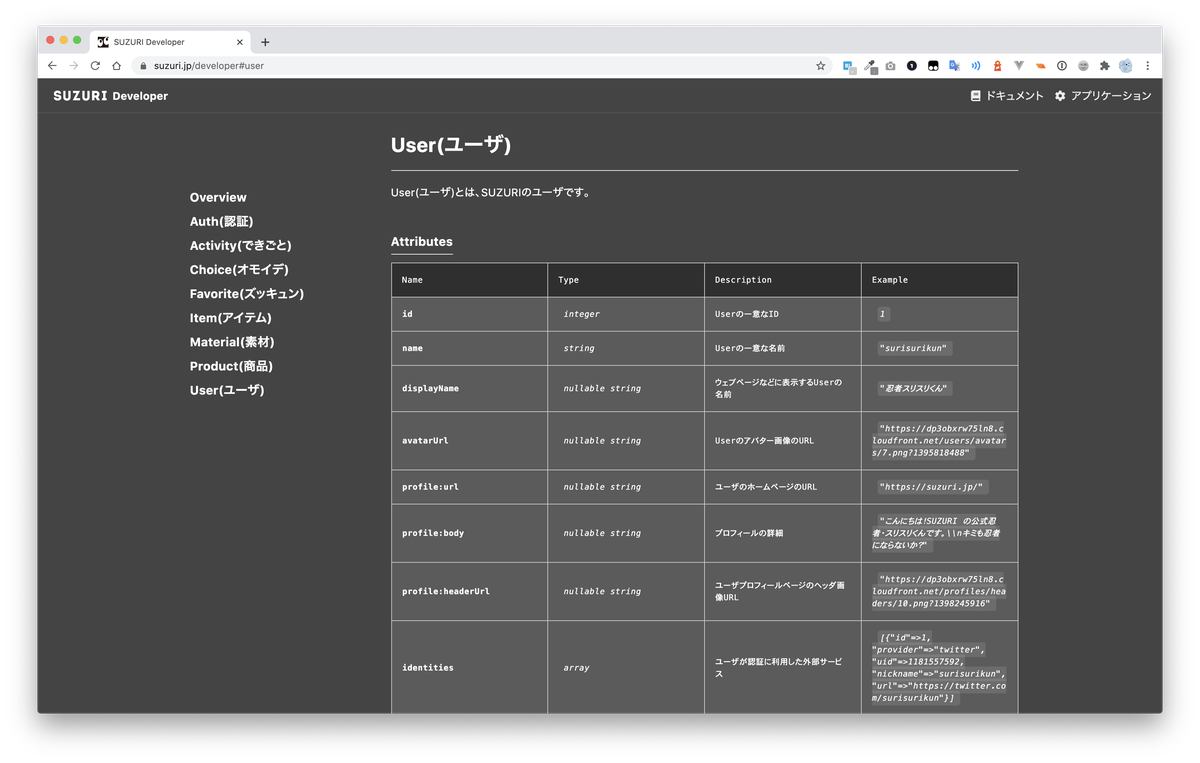Open the puzzle-piece Extensions icon
Viewport: 1200px width, 763px height.
[1103, 65]
